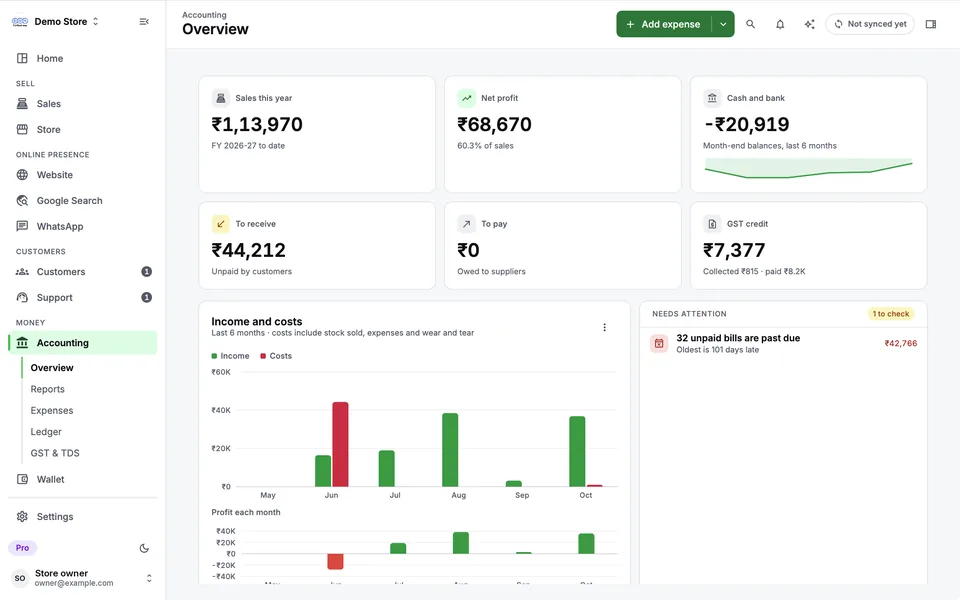The height and width of the screenshot is (600, 960).
Task: Open the AI sparkle assistant icon
Action: [809, 24]
